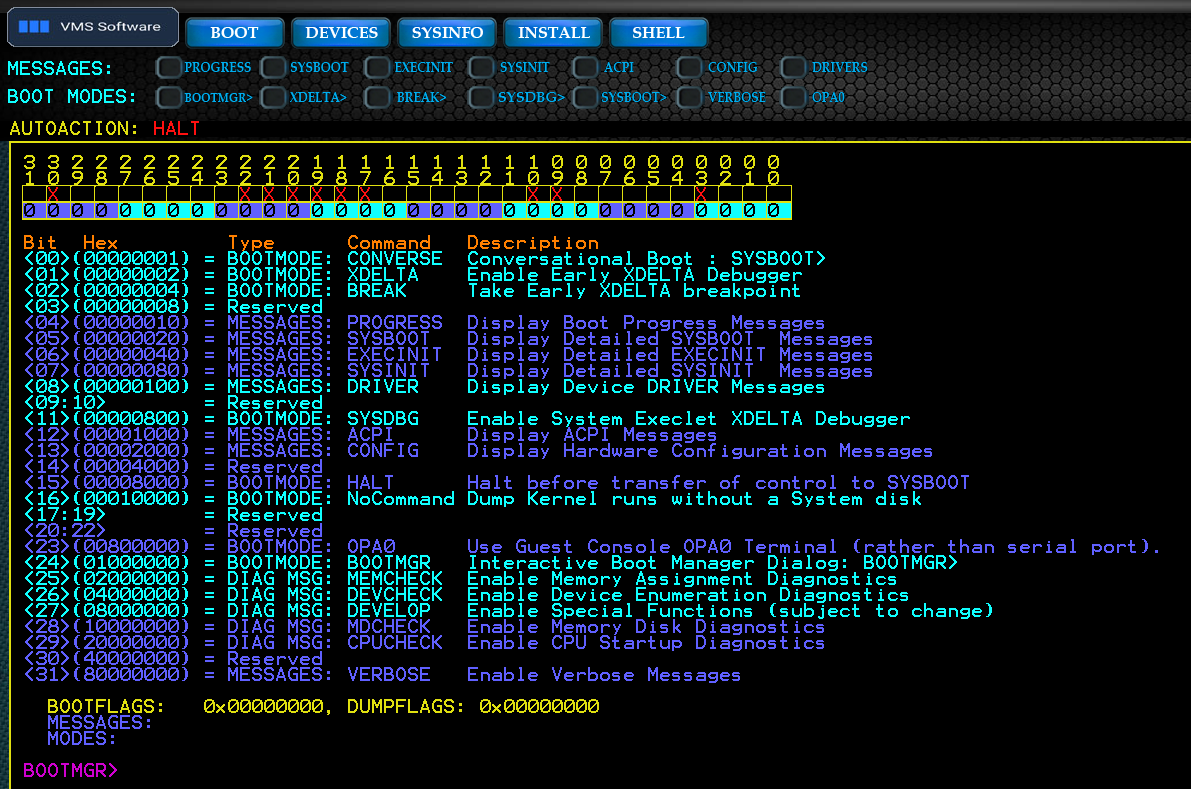Click the PROGRESS command in bit 04 row
The width and height of the screenshot is (1191, 789).
[394, 322]
